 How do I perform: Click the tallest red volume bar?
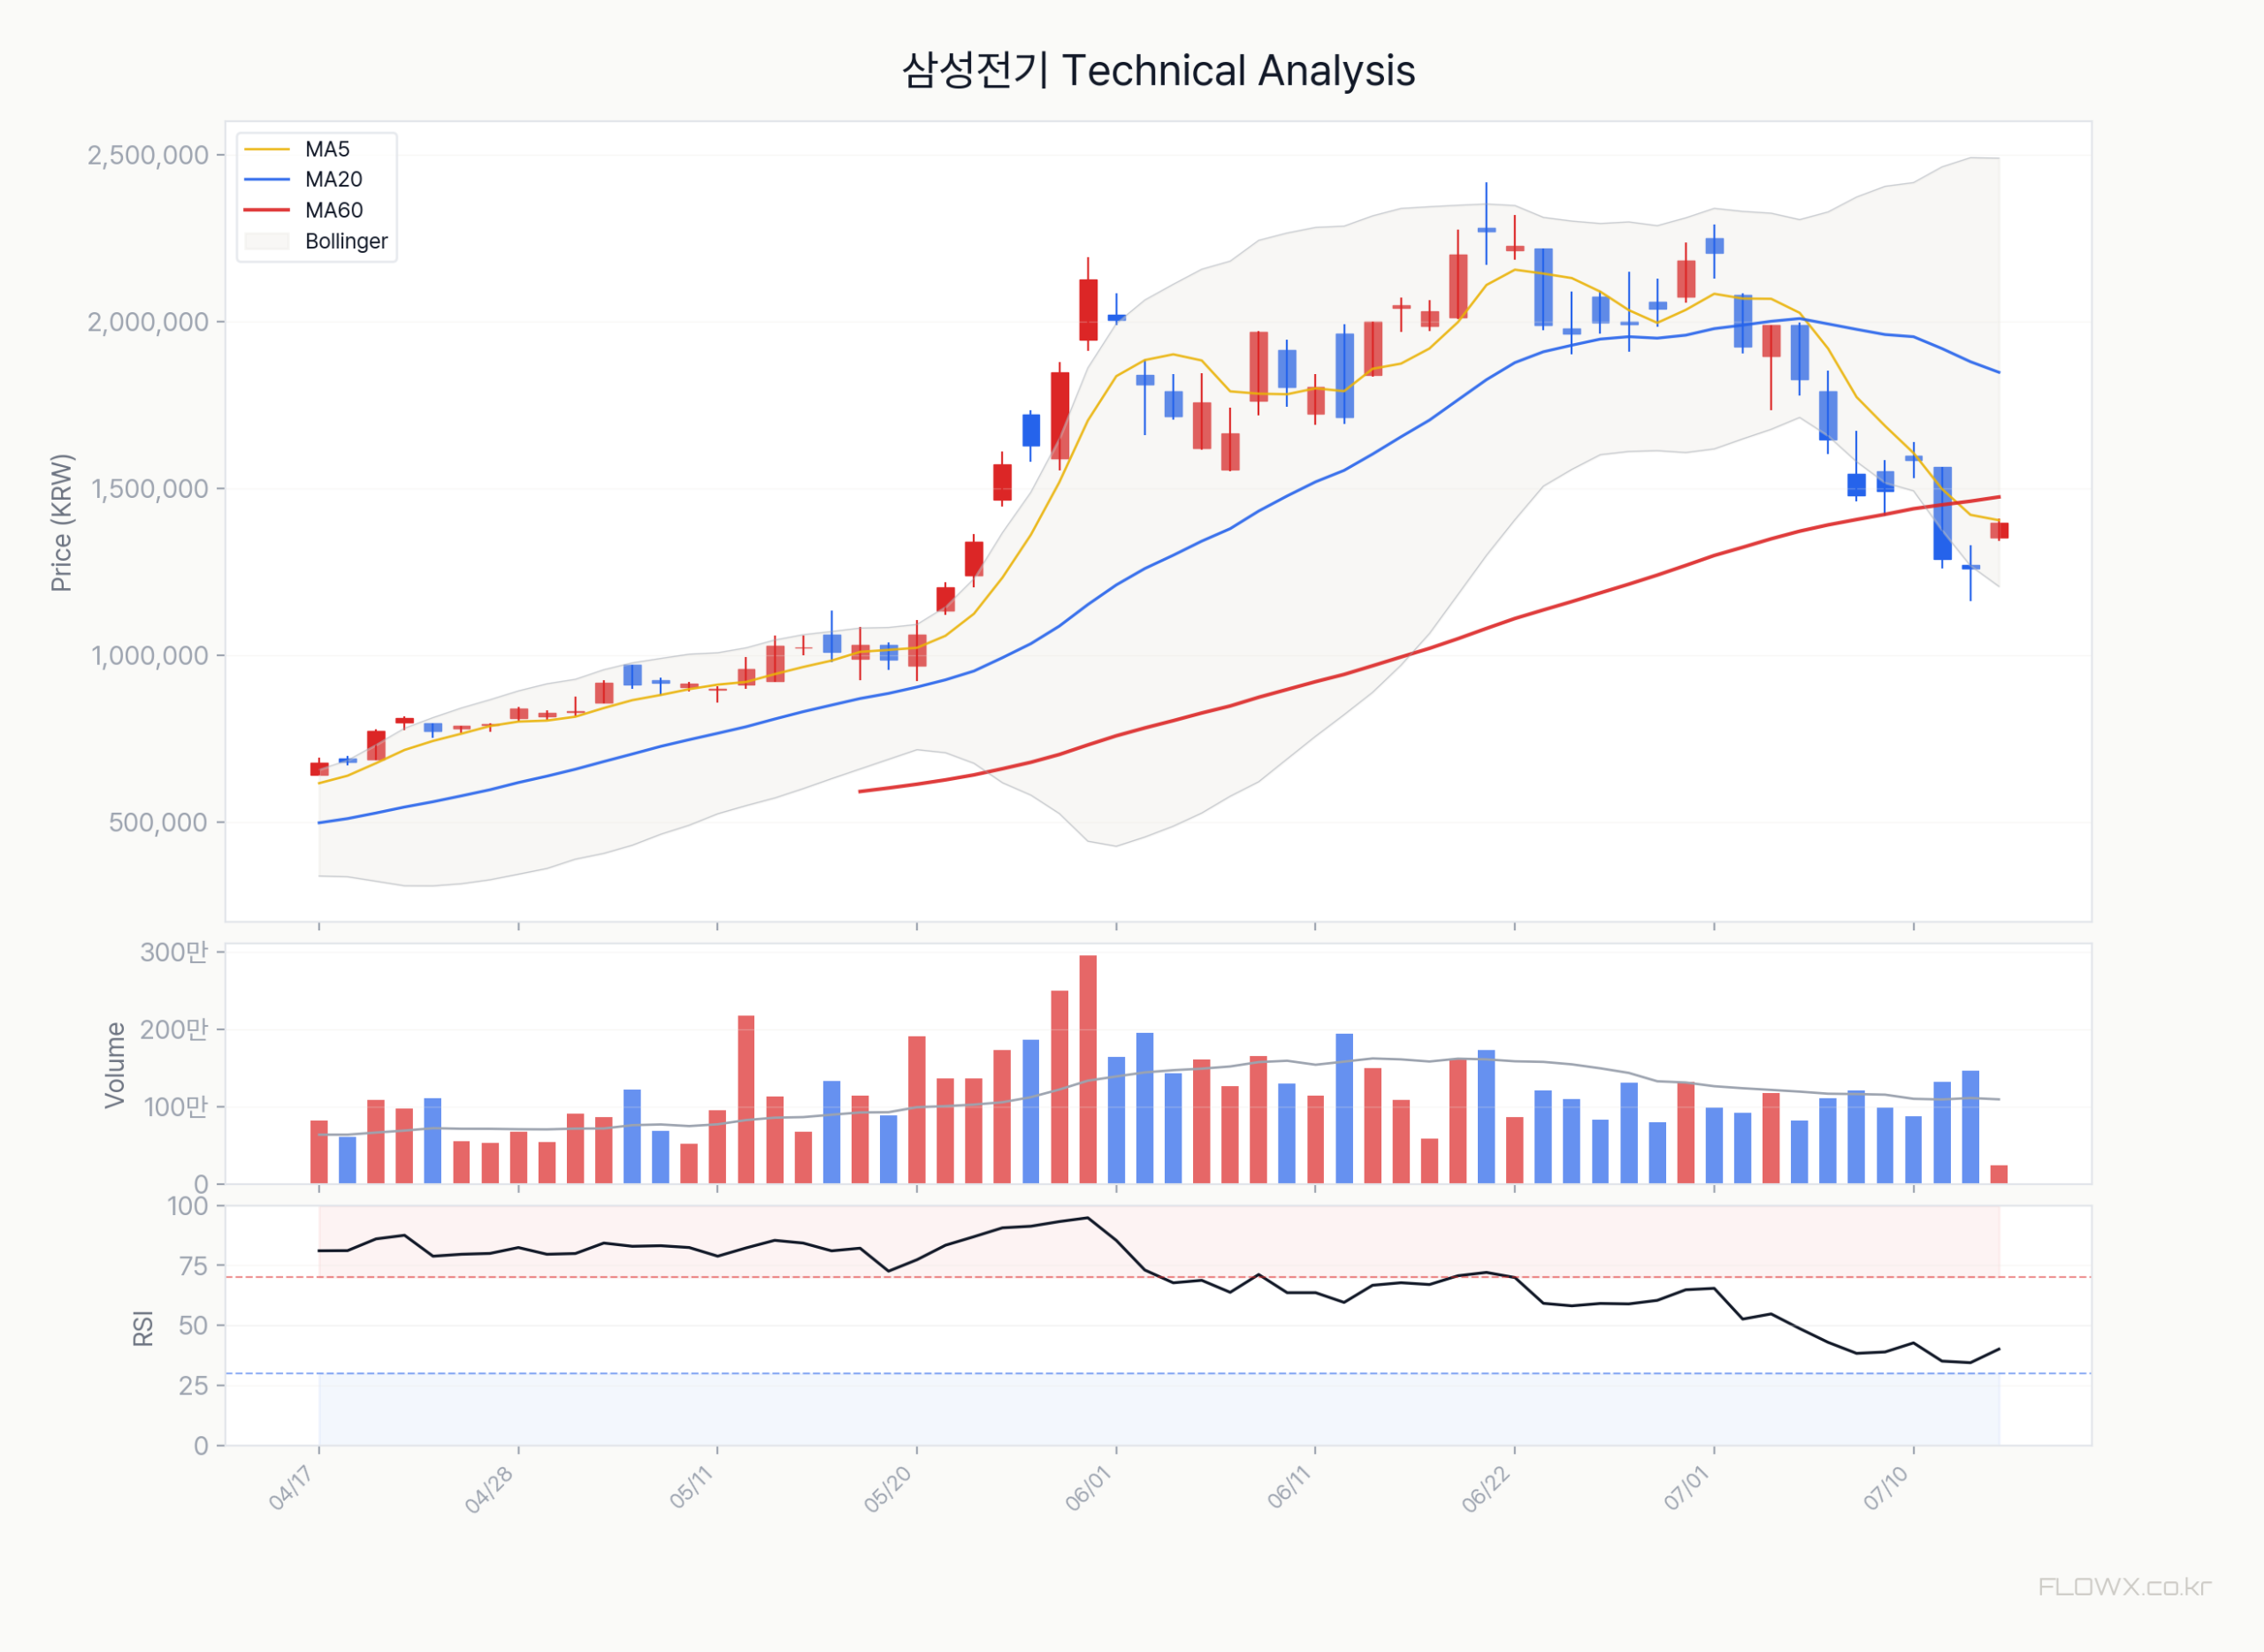(x=1088, y=1070)
